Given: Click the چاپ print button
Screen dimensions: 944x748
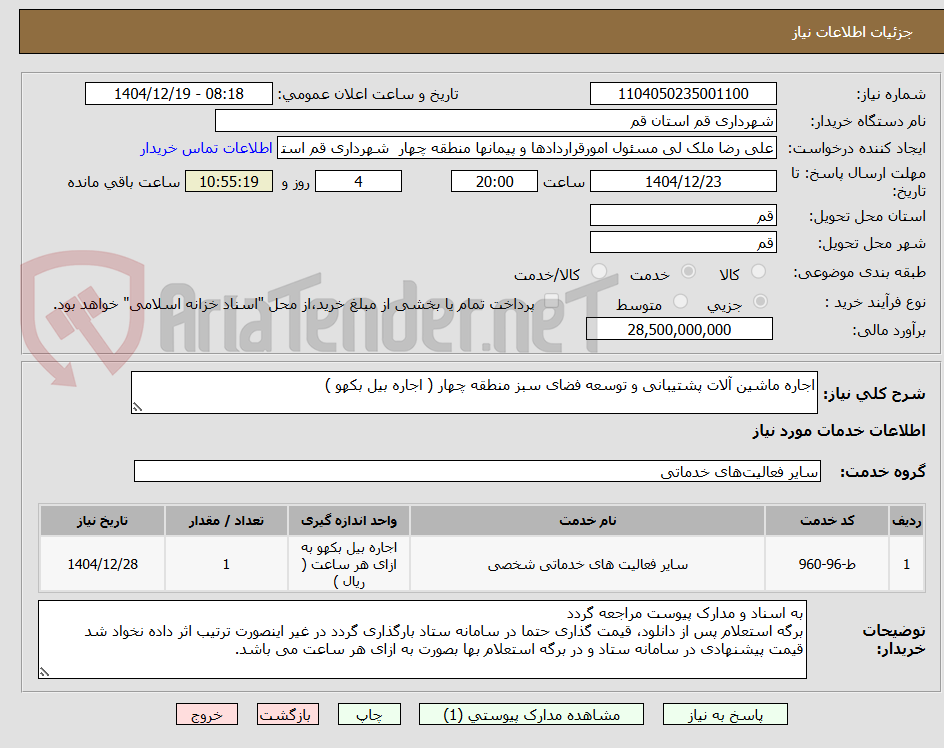Looking at the screenshot, I should pyautogui.click(x=369, y=714).
